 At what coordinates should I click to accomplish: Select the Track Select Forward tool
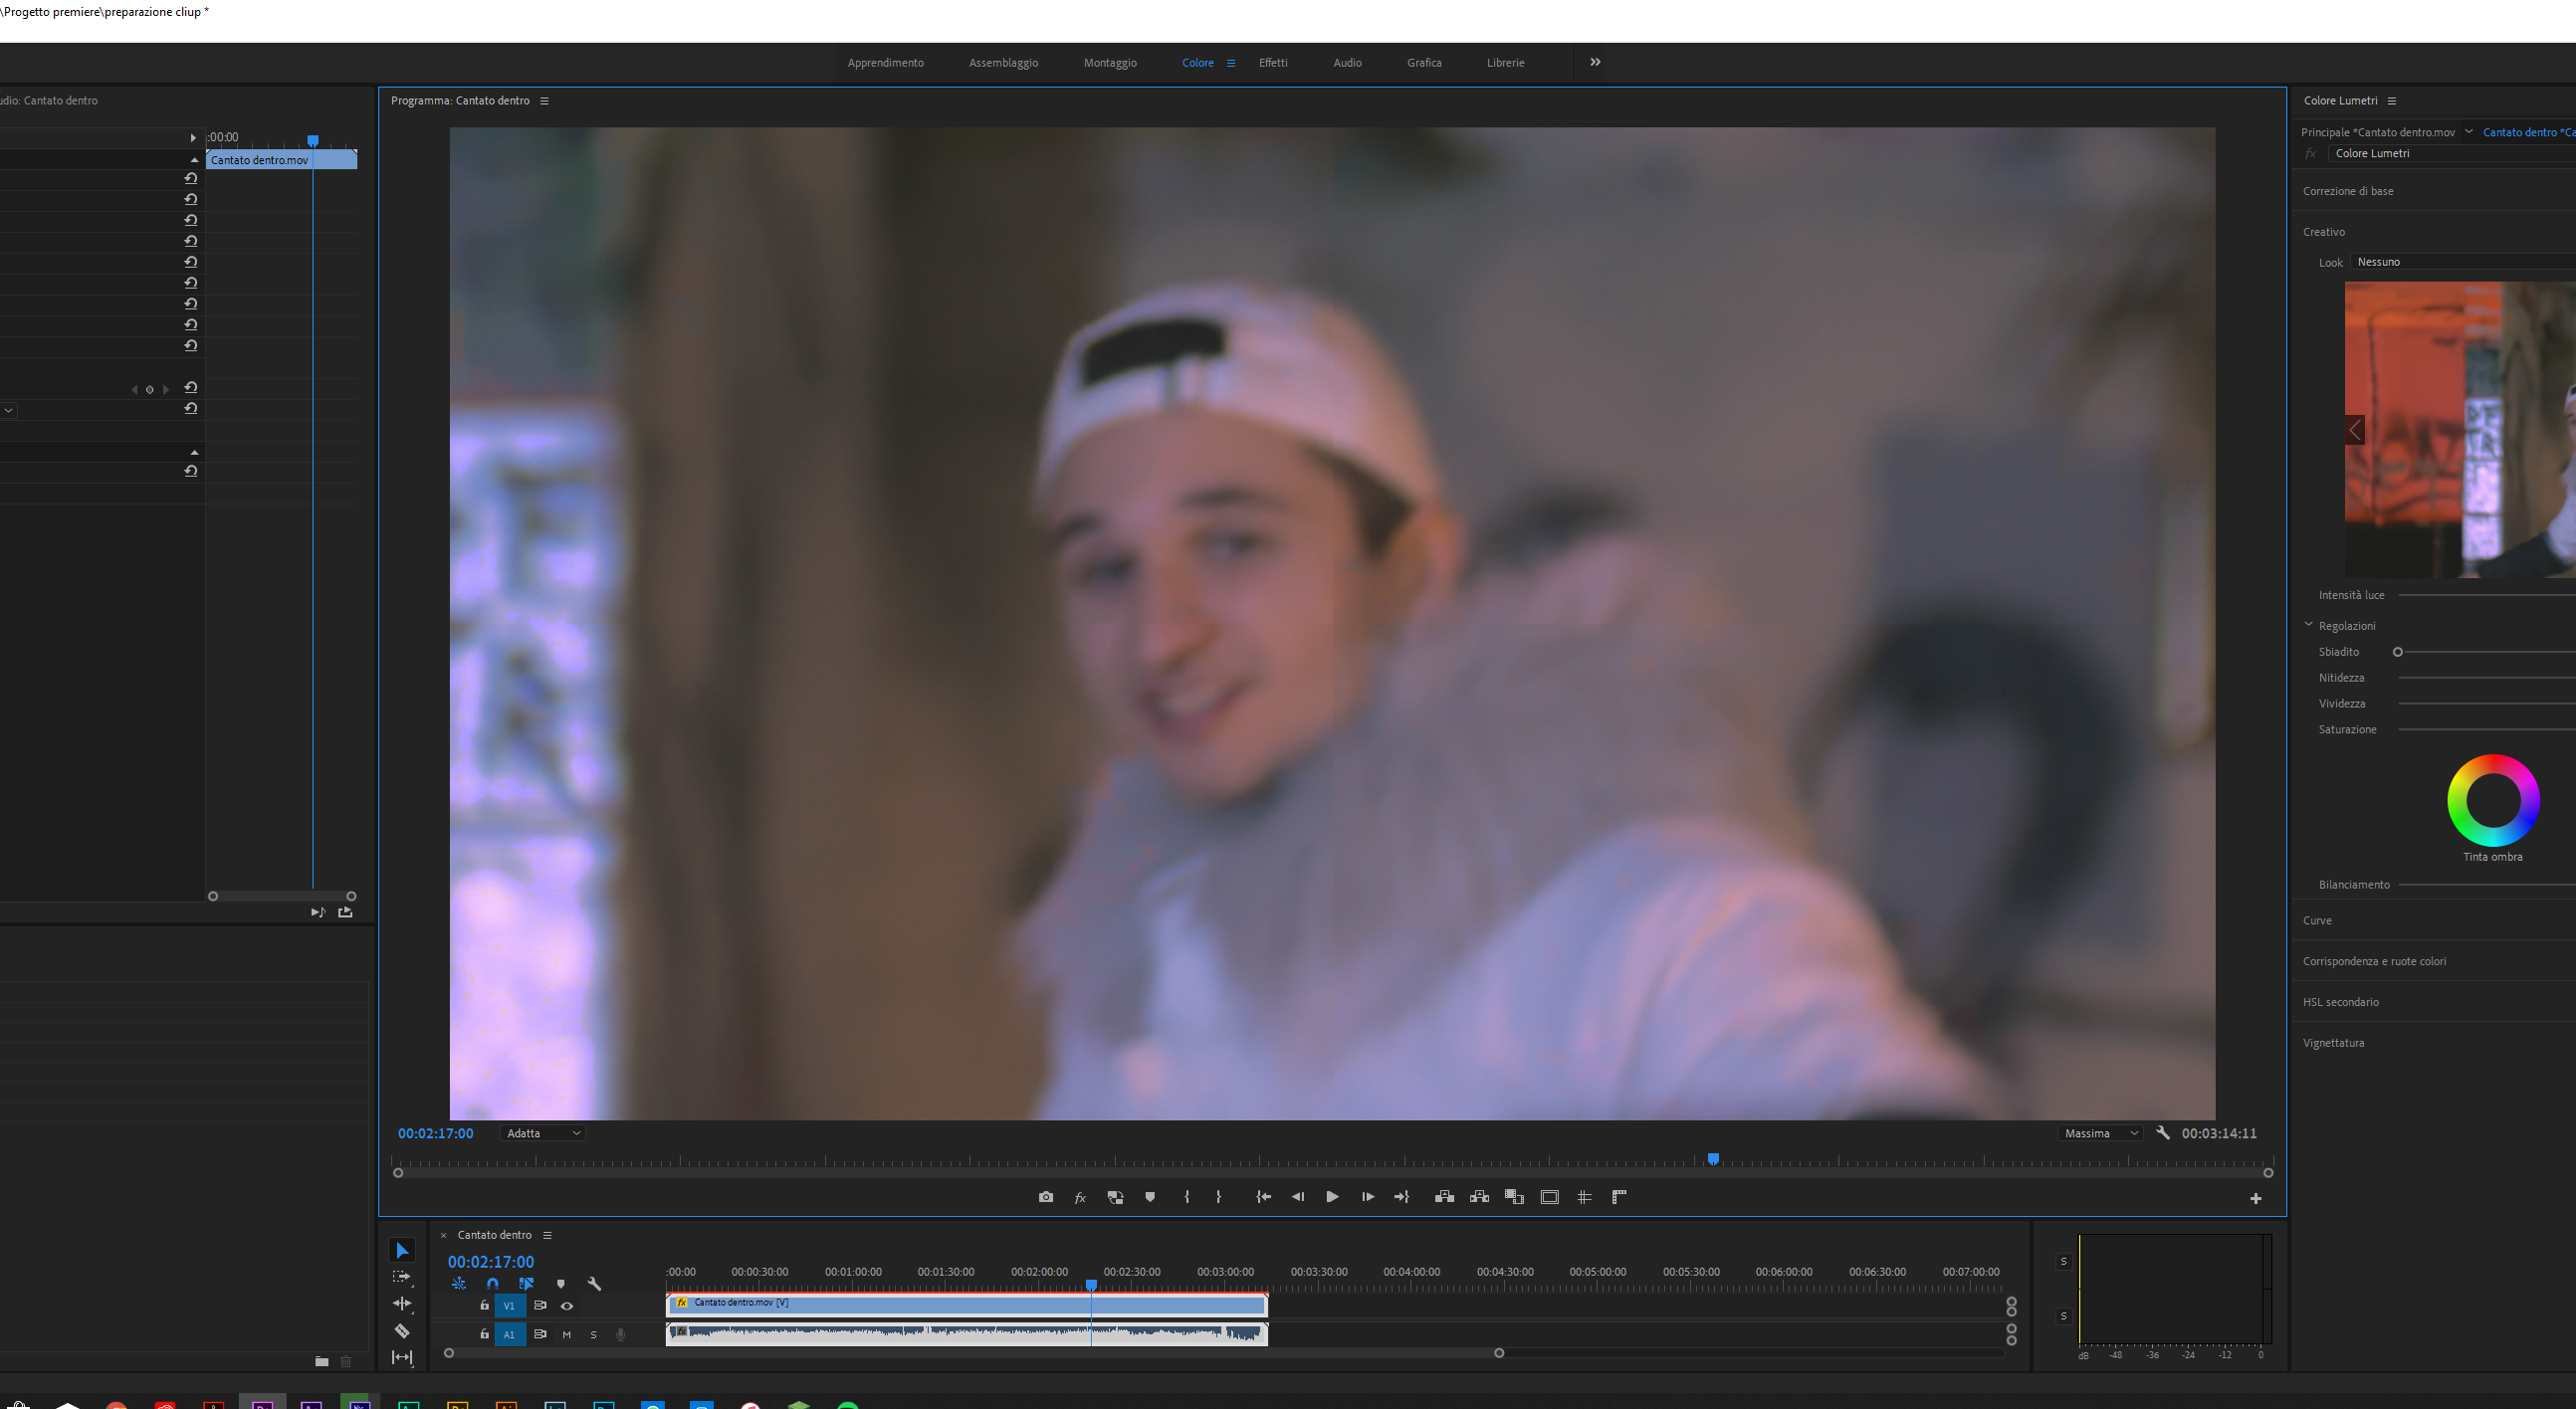point(402,1277)
